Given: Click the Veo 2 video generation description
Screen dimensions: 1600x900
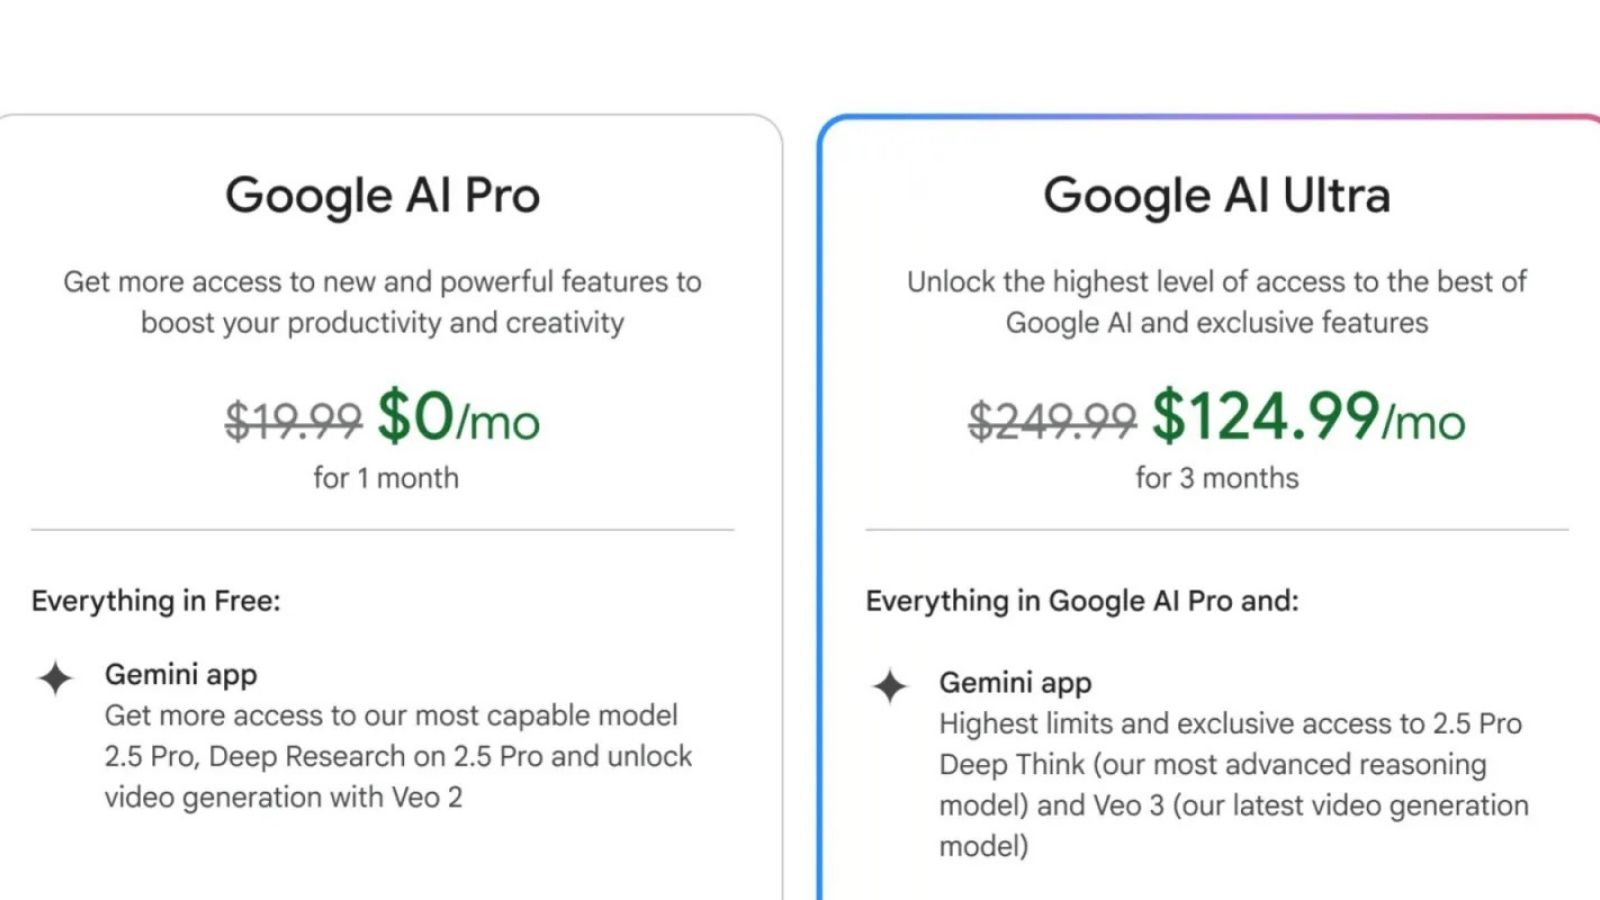Looking at the screenshot, I should click(397, 757).
